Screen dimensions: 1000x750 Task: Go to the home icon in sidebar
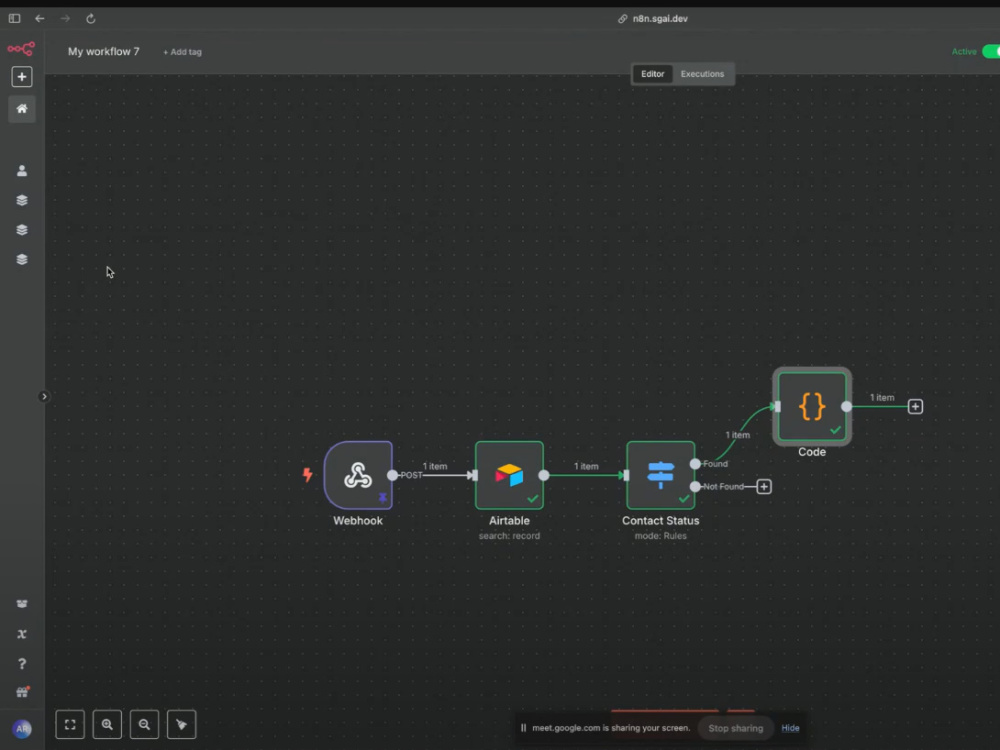(22, 108)
